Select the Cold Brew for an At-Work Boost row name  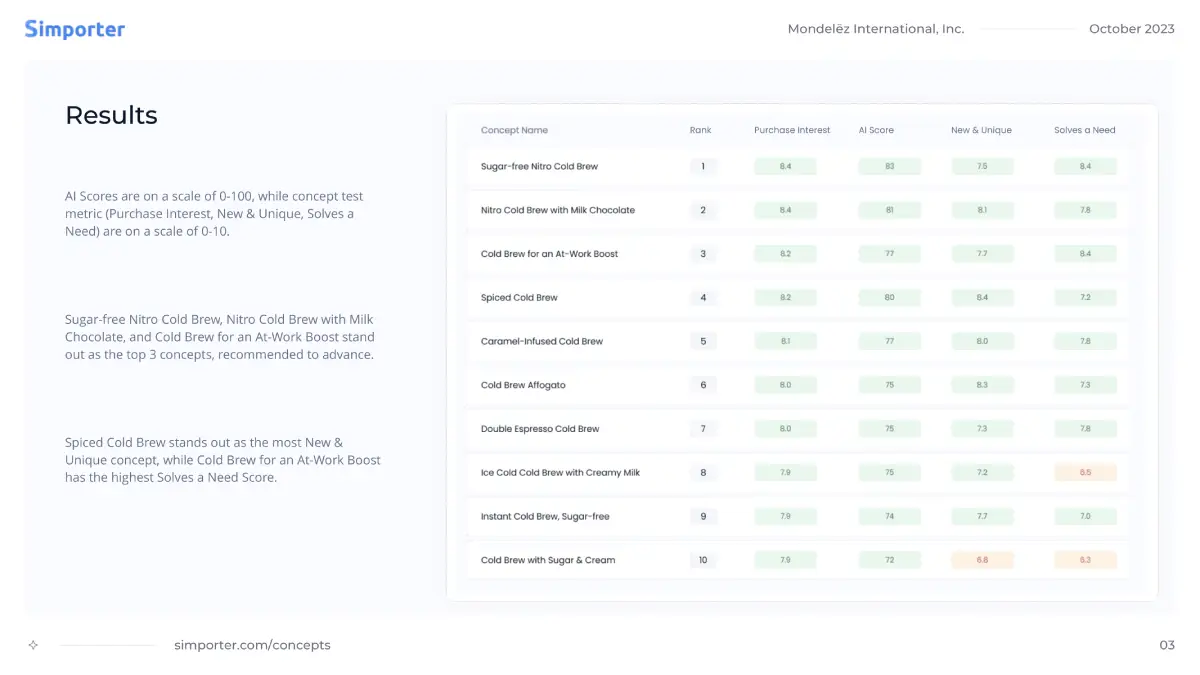[549, 254]
